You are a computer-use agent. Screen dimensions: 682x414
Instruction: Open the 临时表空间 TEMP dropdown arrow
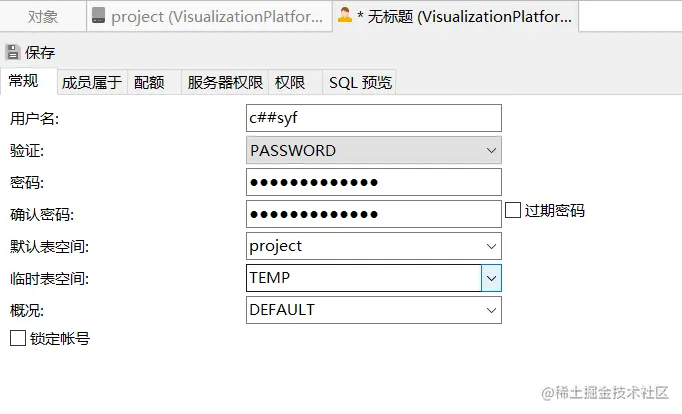point(490,278)
